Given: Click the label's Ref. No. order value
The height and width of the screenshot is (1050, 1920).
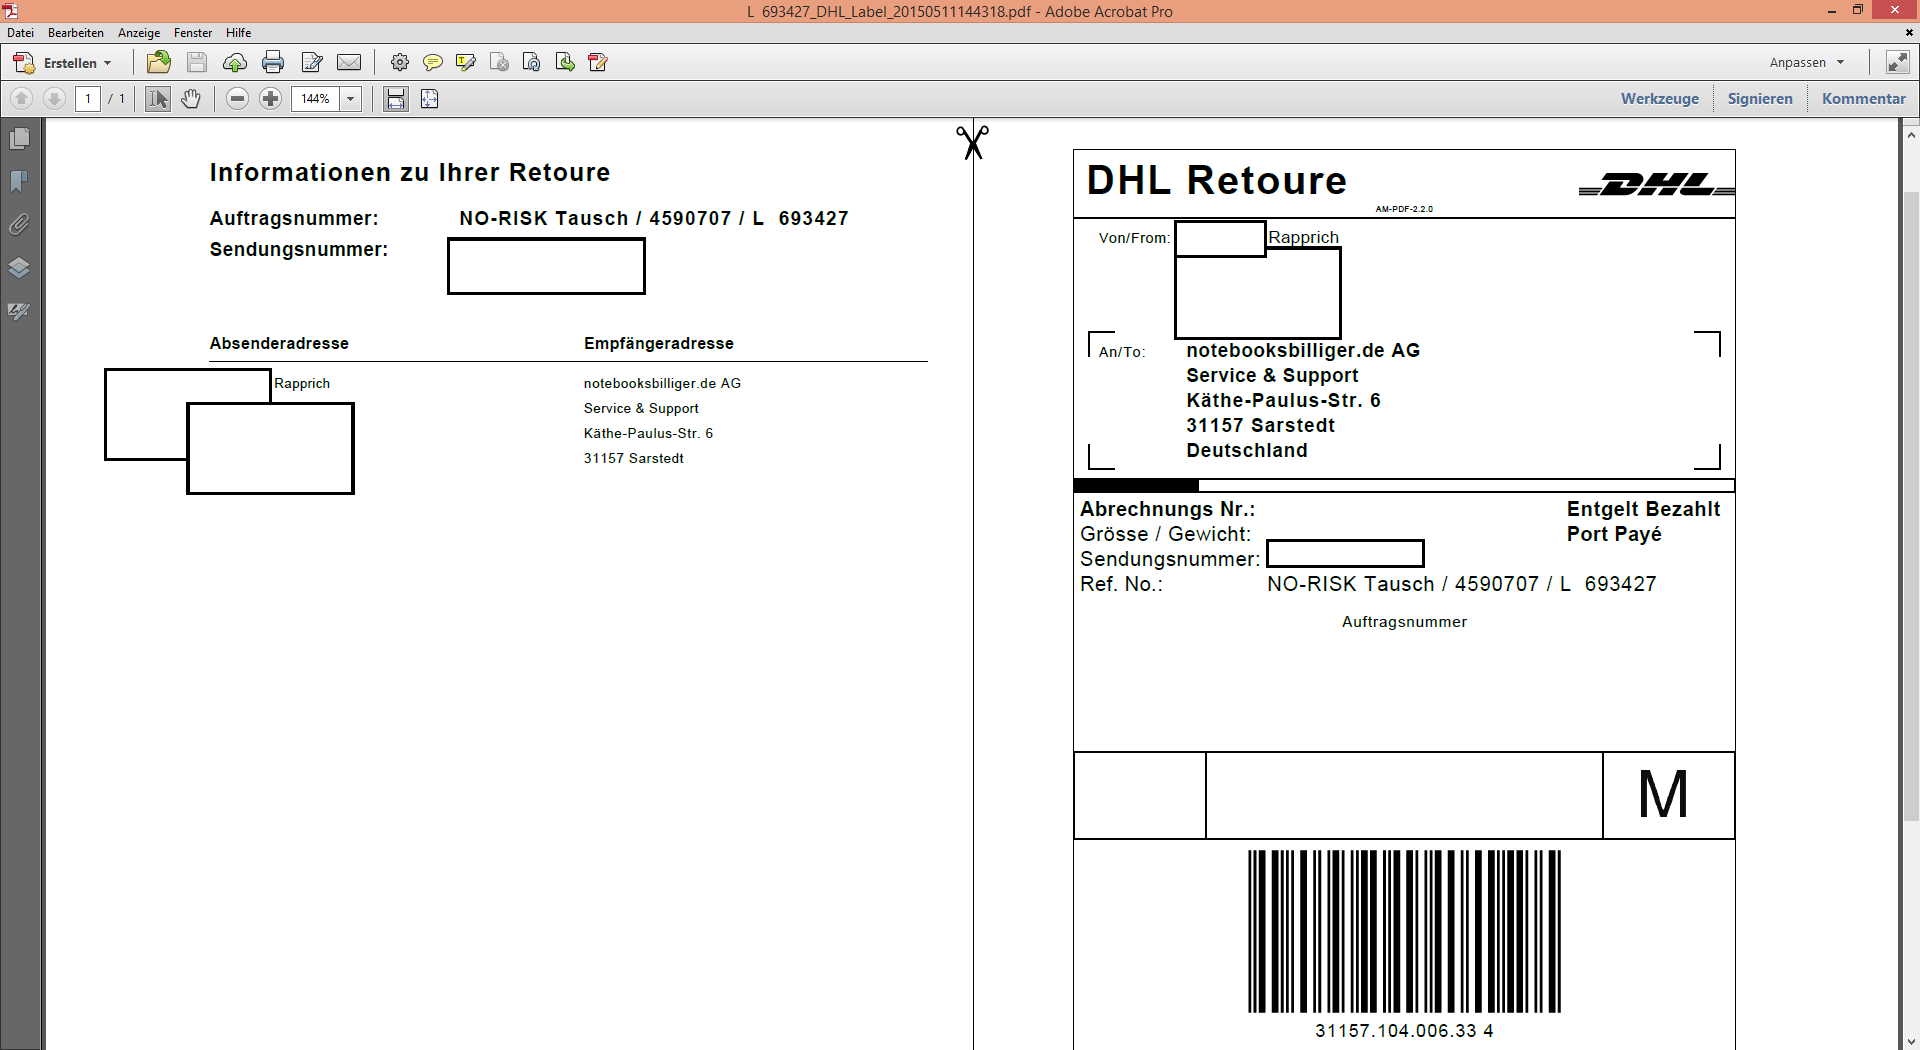Looking at the screenshot, I should point(1461,584).
